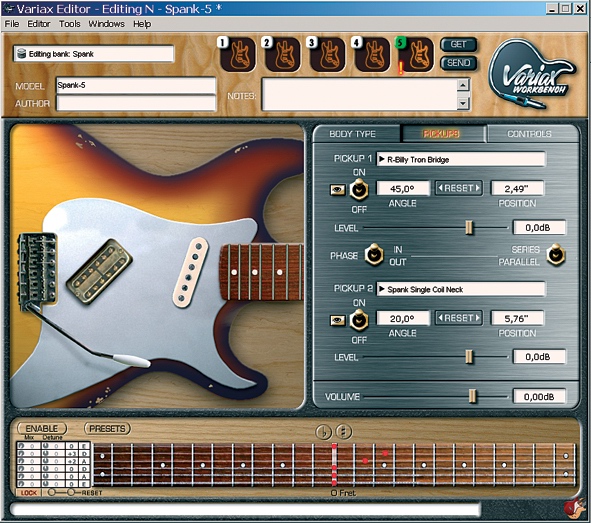Click the NOTES text area

(x=360, y=94)
